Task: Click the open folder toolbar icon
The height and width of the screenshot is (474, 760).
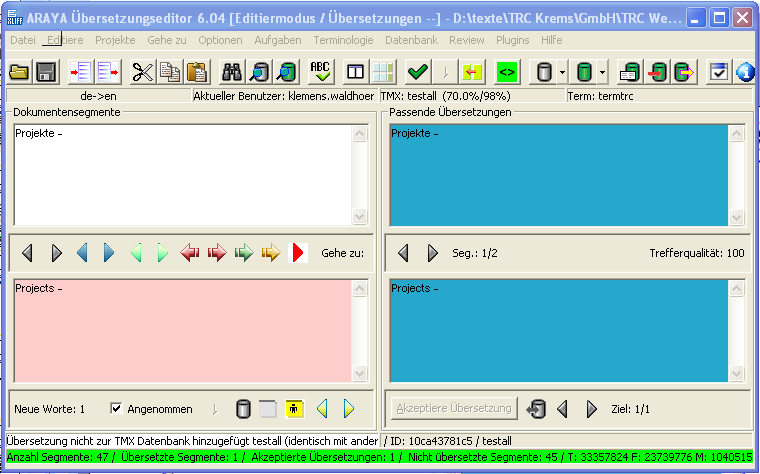Action: pos(19,71)
